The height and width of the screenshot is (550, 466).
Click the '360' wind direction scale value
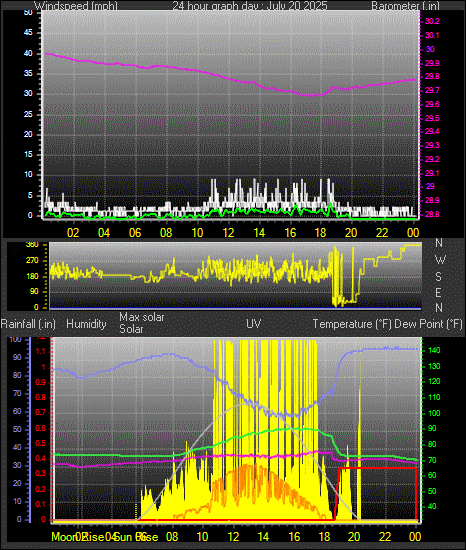[32, 245]
